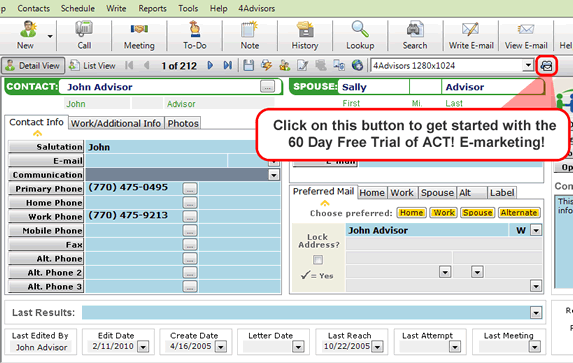Jump to last record arrow
Viewport: 573px width, 363px height.
228,65
